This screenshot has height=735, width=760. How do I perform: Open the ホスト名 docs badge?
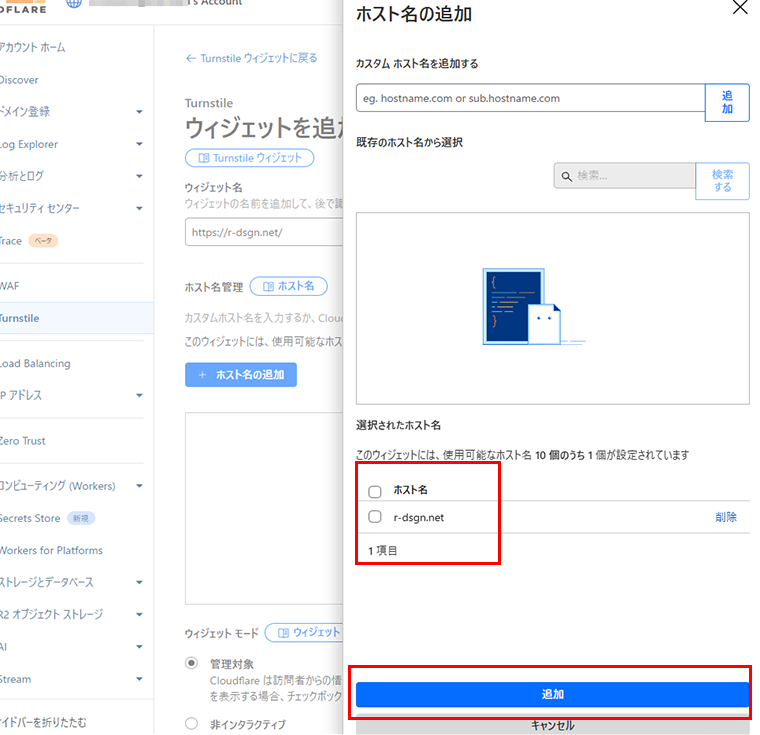point(288,286)
